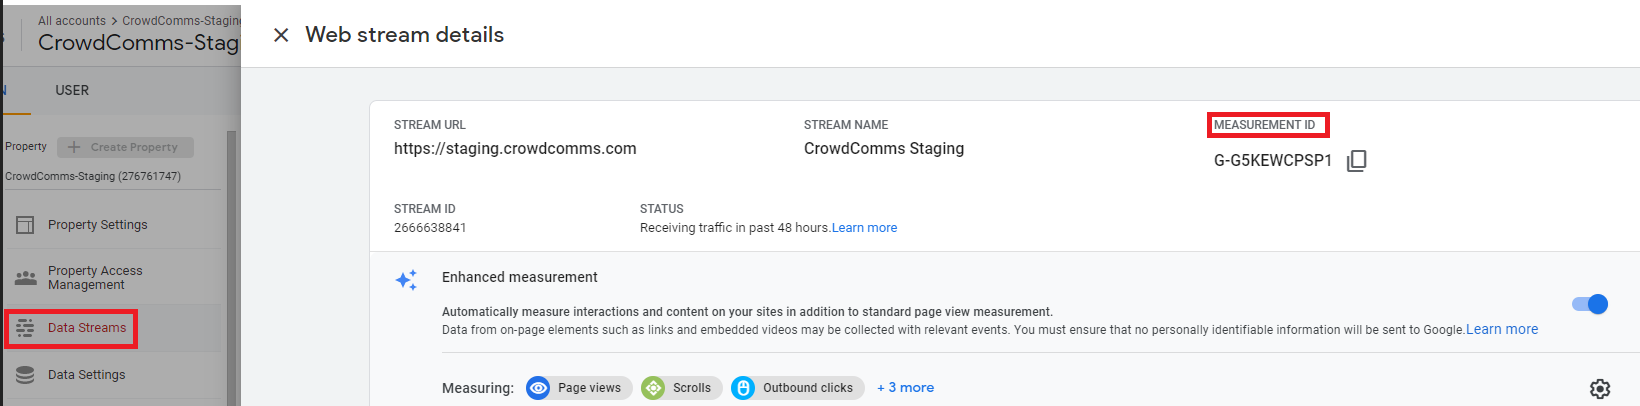Open Data Streams in sidebar

tap(86, 328)
